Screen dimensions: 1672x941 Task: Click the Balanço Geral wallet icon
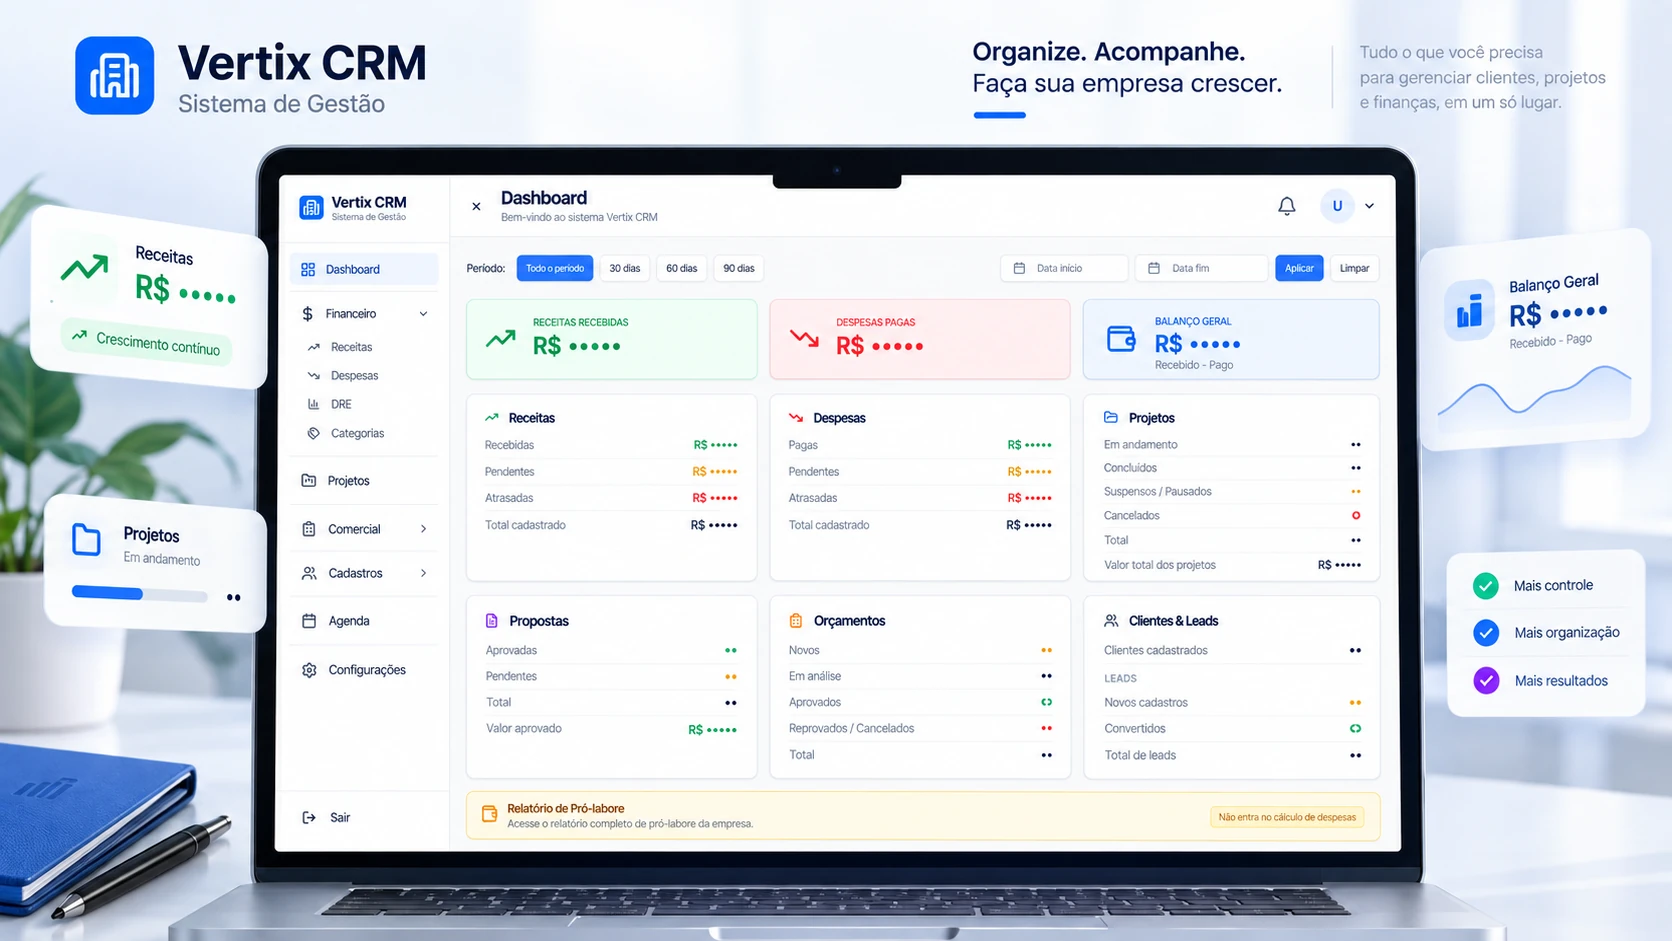click(x=1121, y=339)
